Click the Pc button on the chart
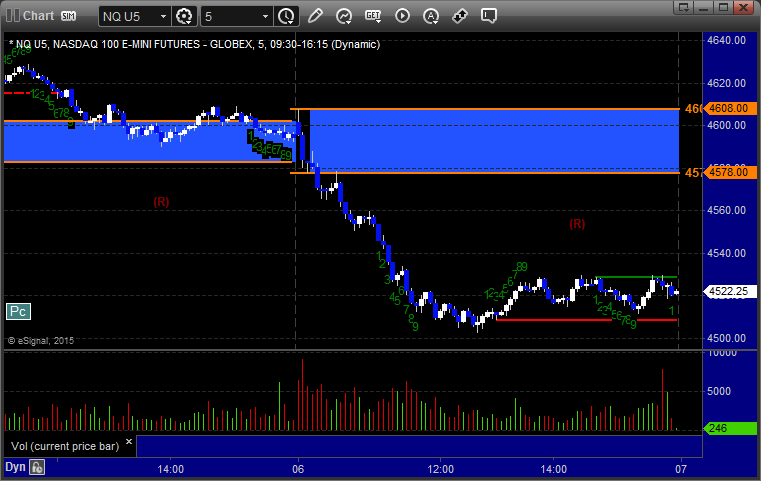This screenshot has width=761, height=481. coord(18,312)
